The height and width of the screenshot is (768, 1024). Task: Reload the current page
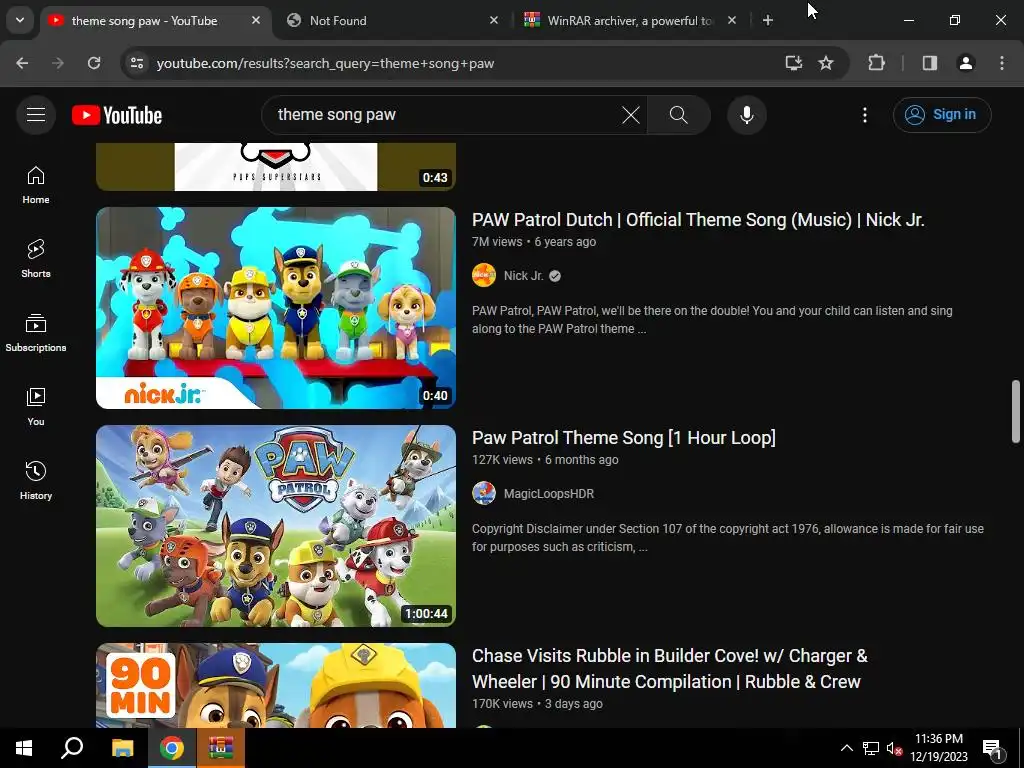coord(94,63)
